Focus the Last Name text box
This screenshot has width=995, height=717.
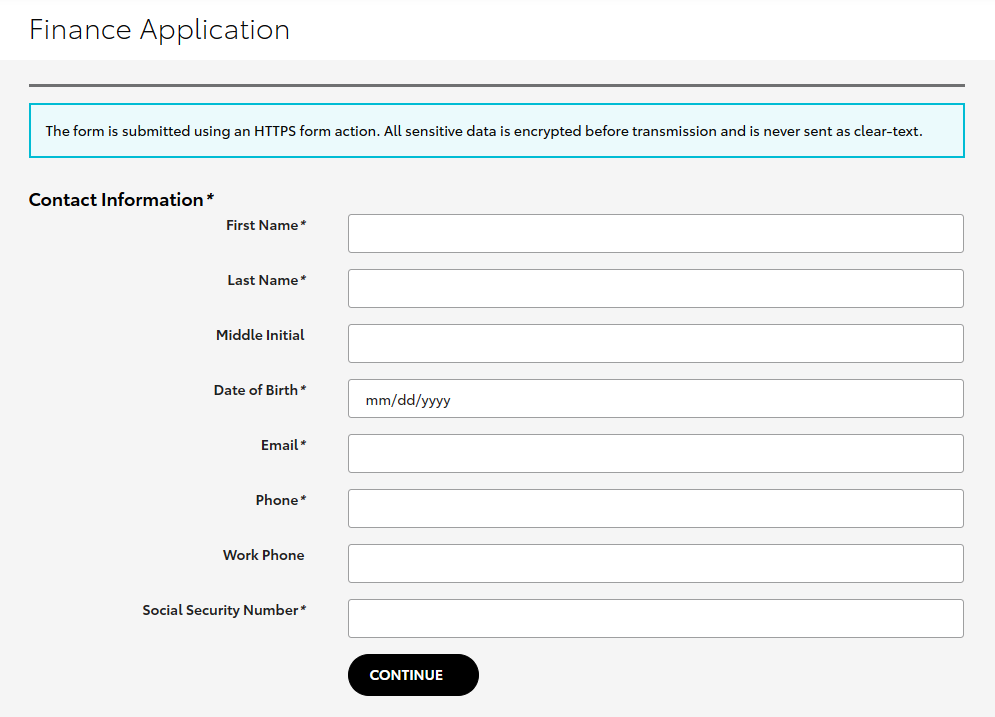656,289
